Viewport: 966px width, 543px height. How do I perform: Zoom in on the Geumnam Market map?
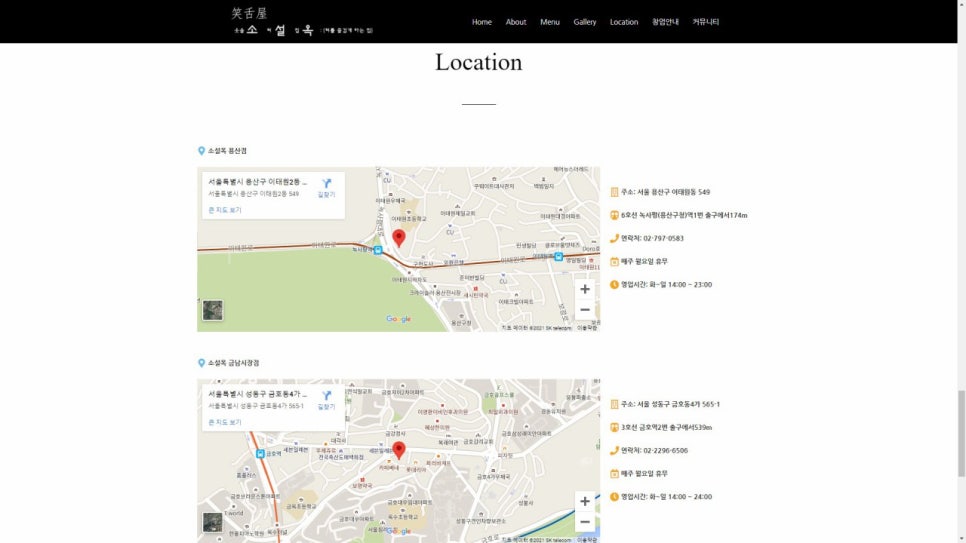tap(585, 501)
